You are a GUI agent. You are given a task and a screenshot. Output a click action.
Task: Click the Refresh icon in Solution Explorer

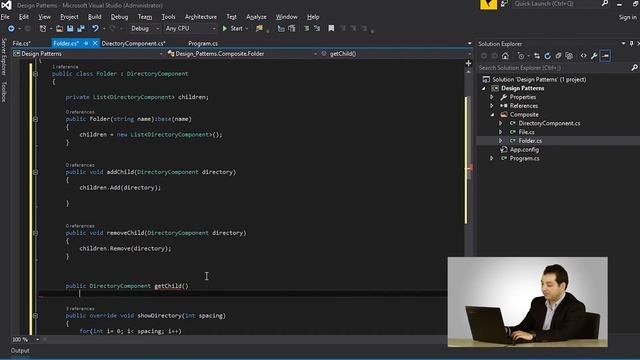click(547, 56)
